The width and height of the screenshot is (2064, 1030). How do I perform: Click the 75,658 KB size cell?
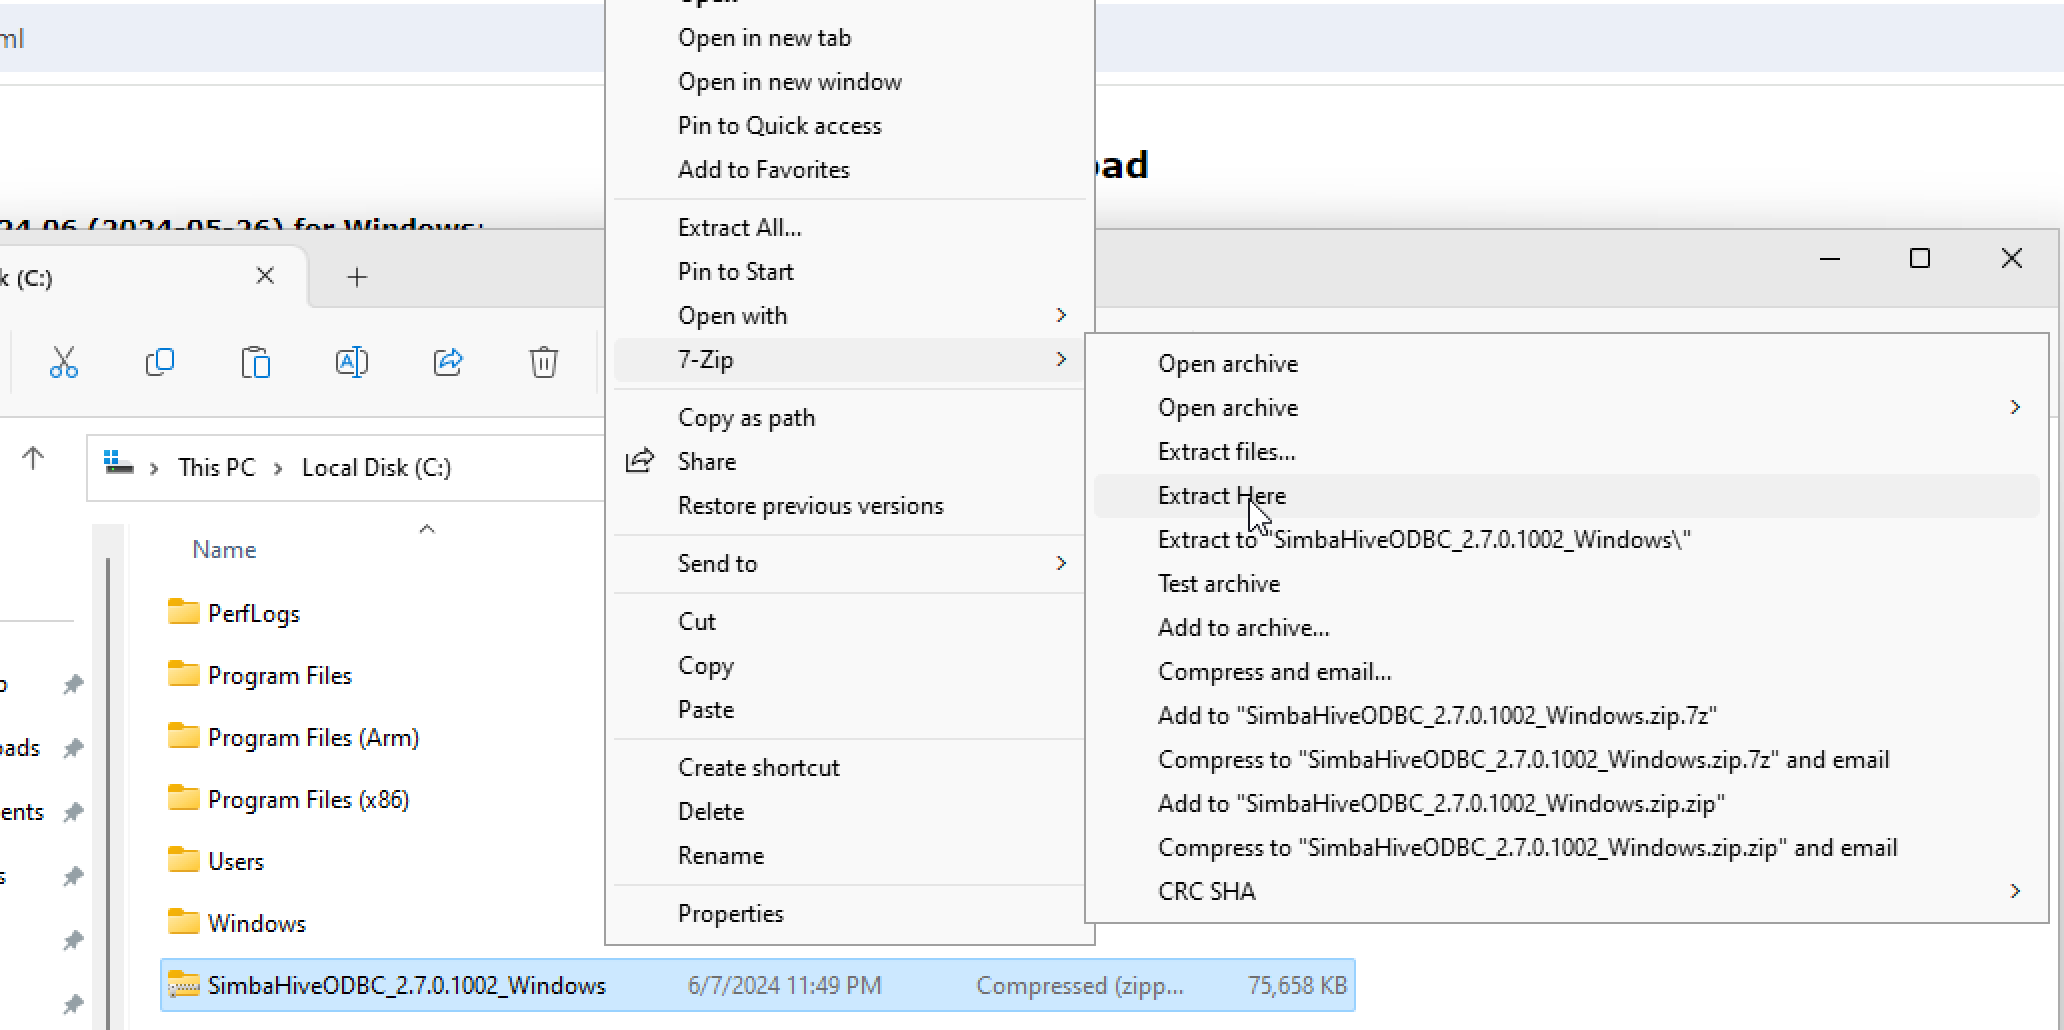tap(1297, 986)
